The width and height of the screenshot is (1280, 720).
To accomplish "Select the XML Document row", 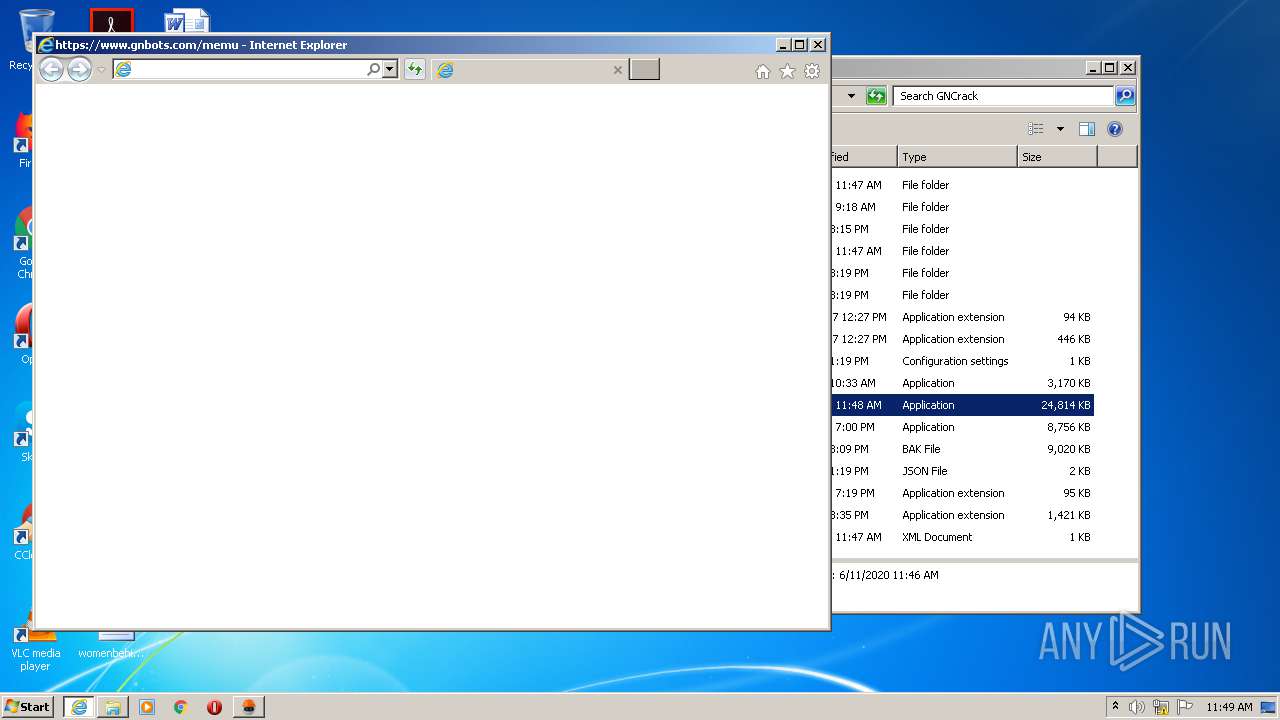I will point(962,537).
